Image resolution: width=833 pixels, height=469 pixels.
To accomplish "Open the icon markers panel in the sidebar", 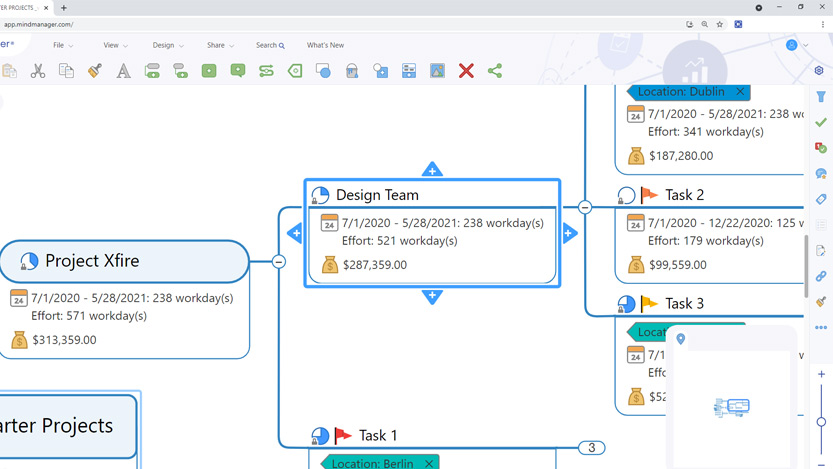I will [821, 148].
